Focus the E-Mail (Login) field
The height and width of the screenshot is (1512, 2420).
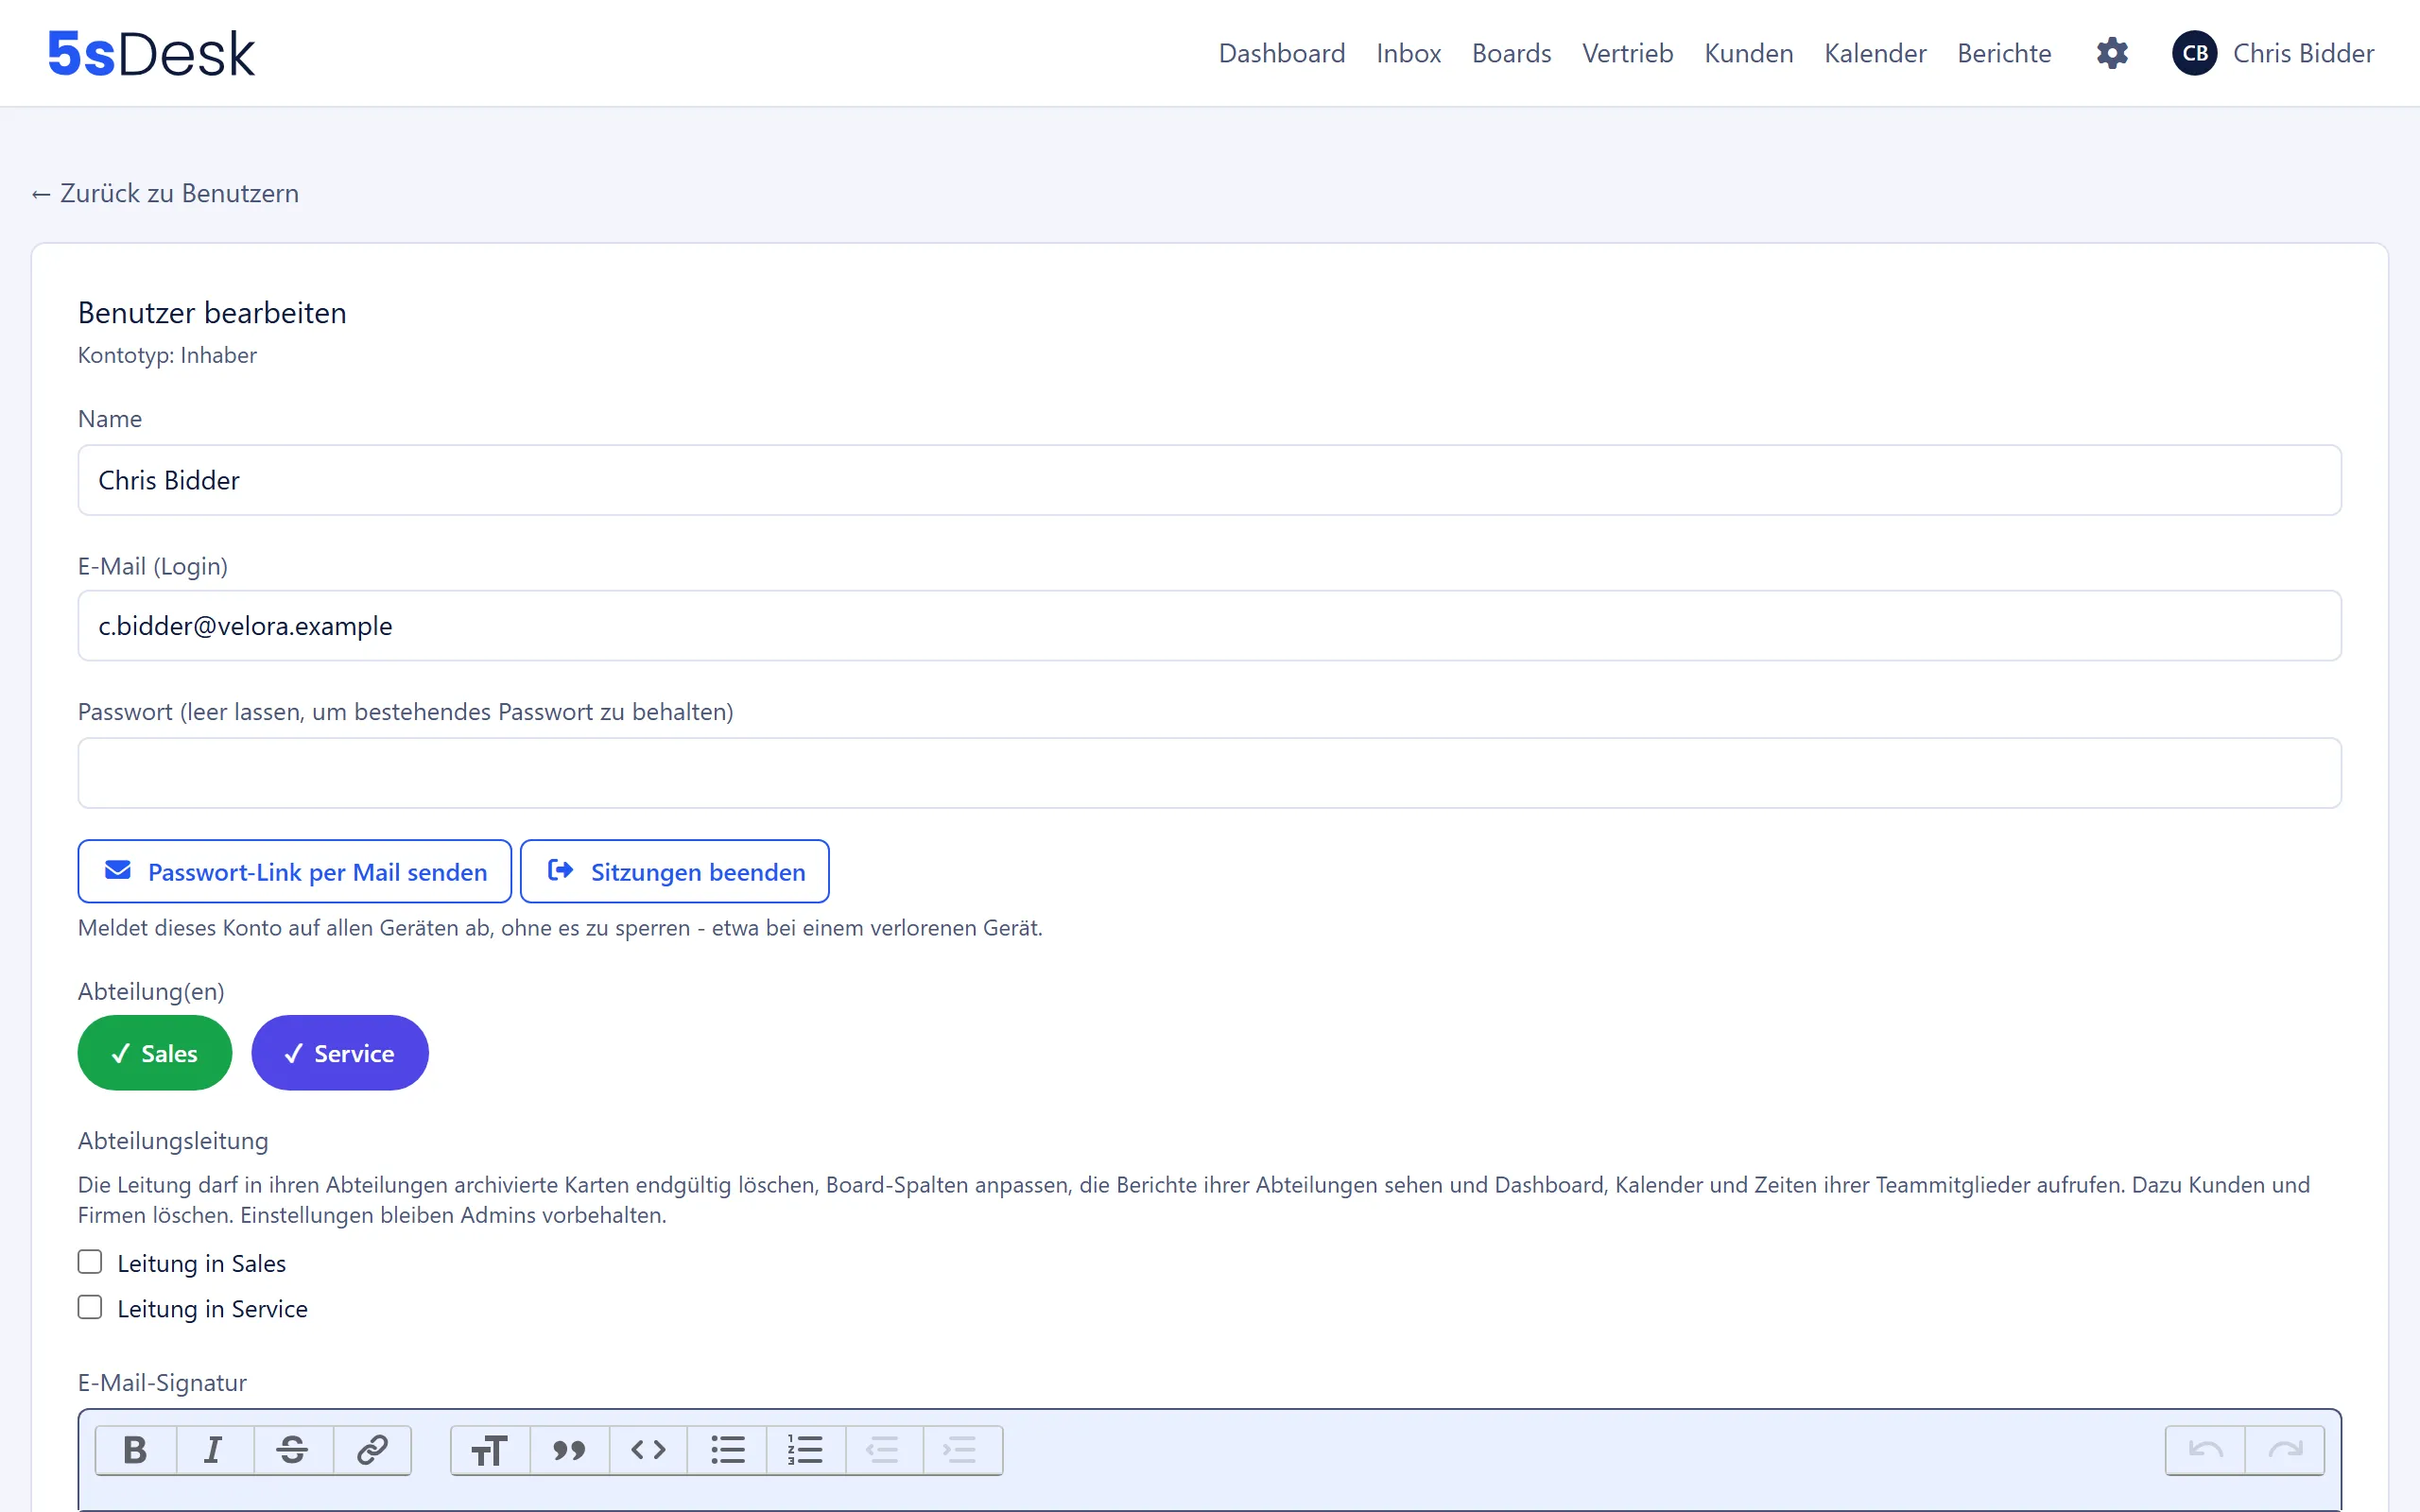point(1210,625)
